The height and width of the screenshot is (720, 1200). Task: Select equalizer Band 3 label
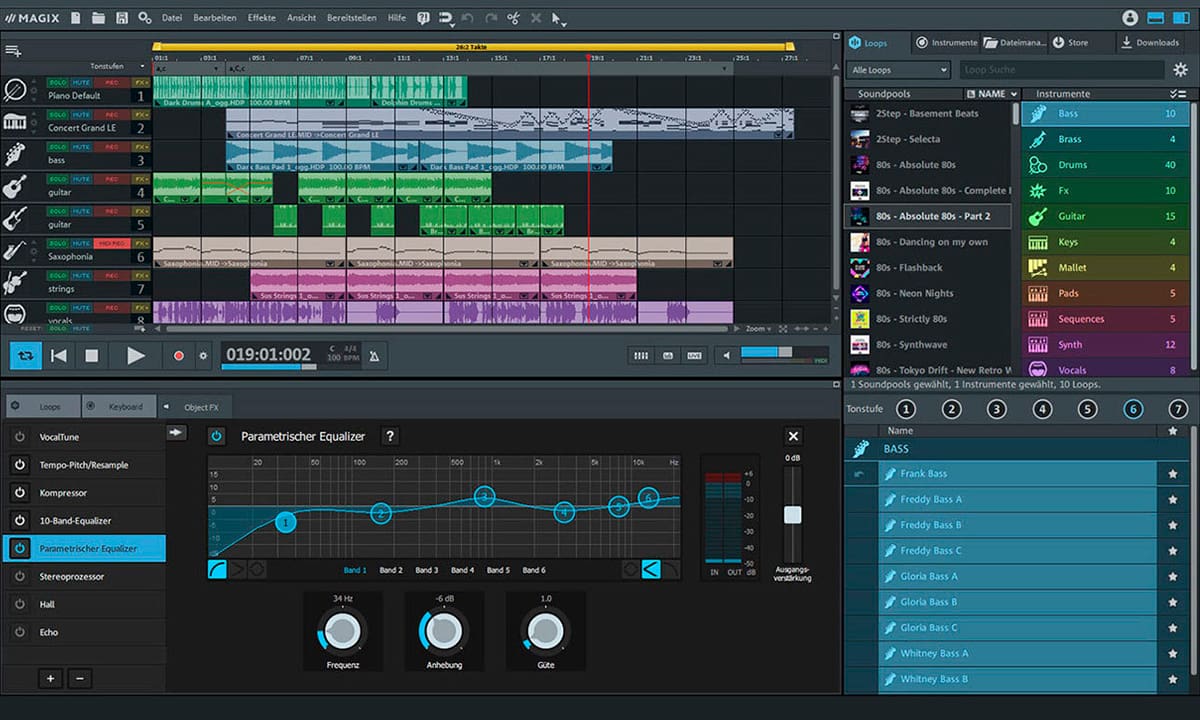pos(427,570)
